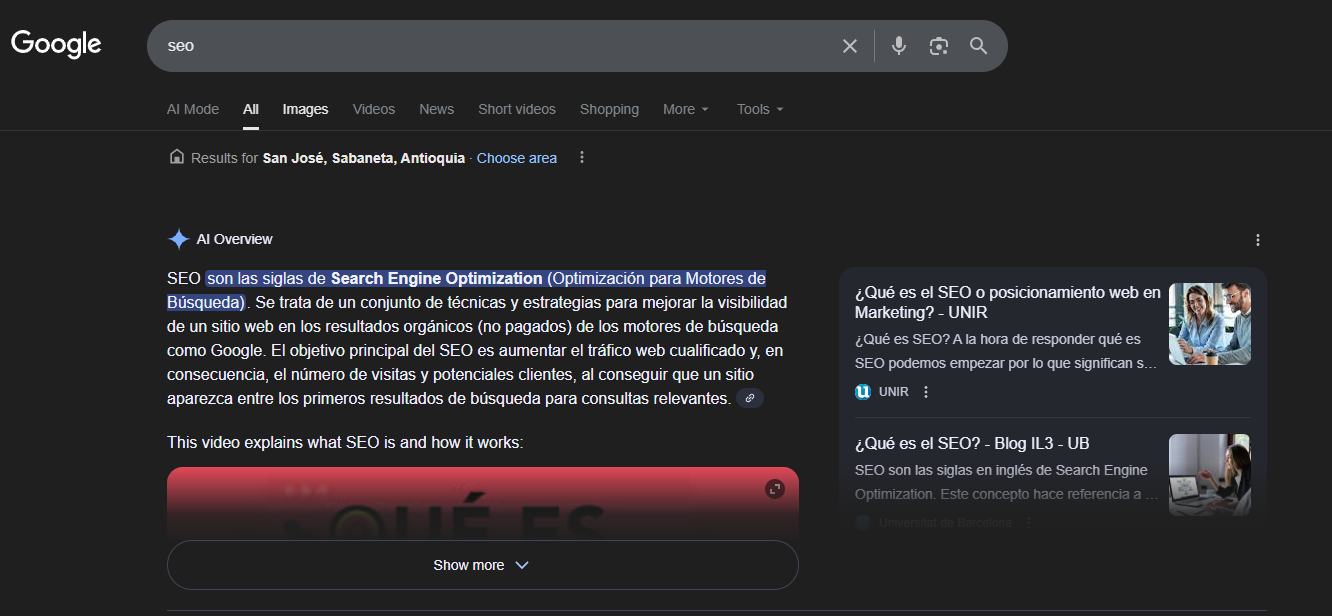Viewport: 1332px width, 616px height.
Task: Open location options three-dot menu
Action: 582,158
